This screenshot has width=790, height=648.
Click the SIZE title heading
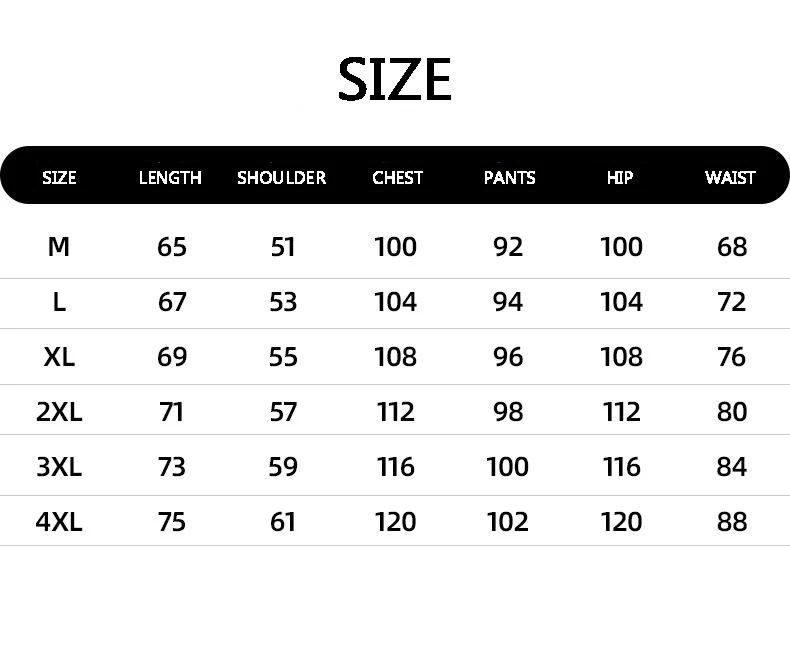(394, 80)
